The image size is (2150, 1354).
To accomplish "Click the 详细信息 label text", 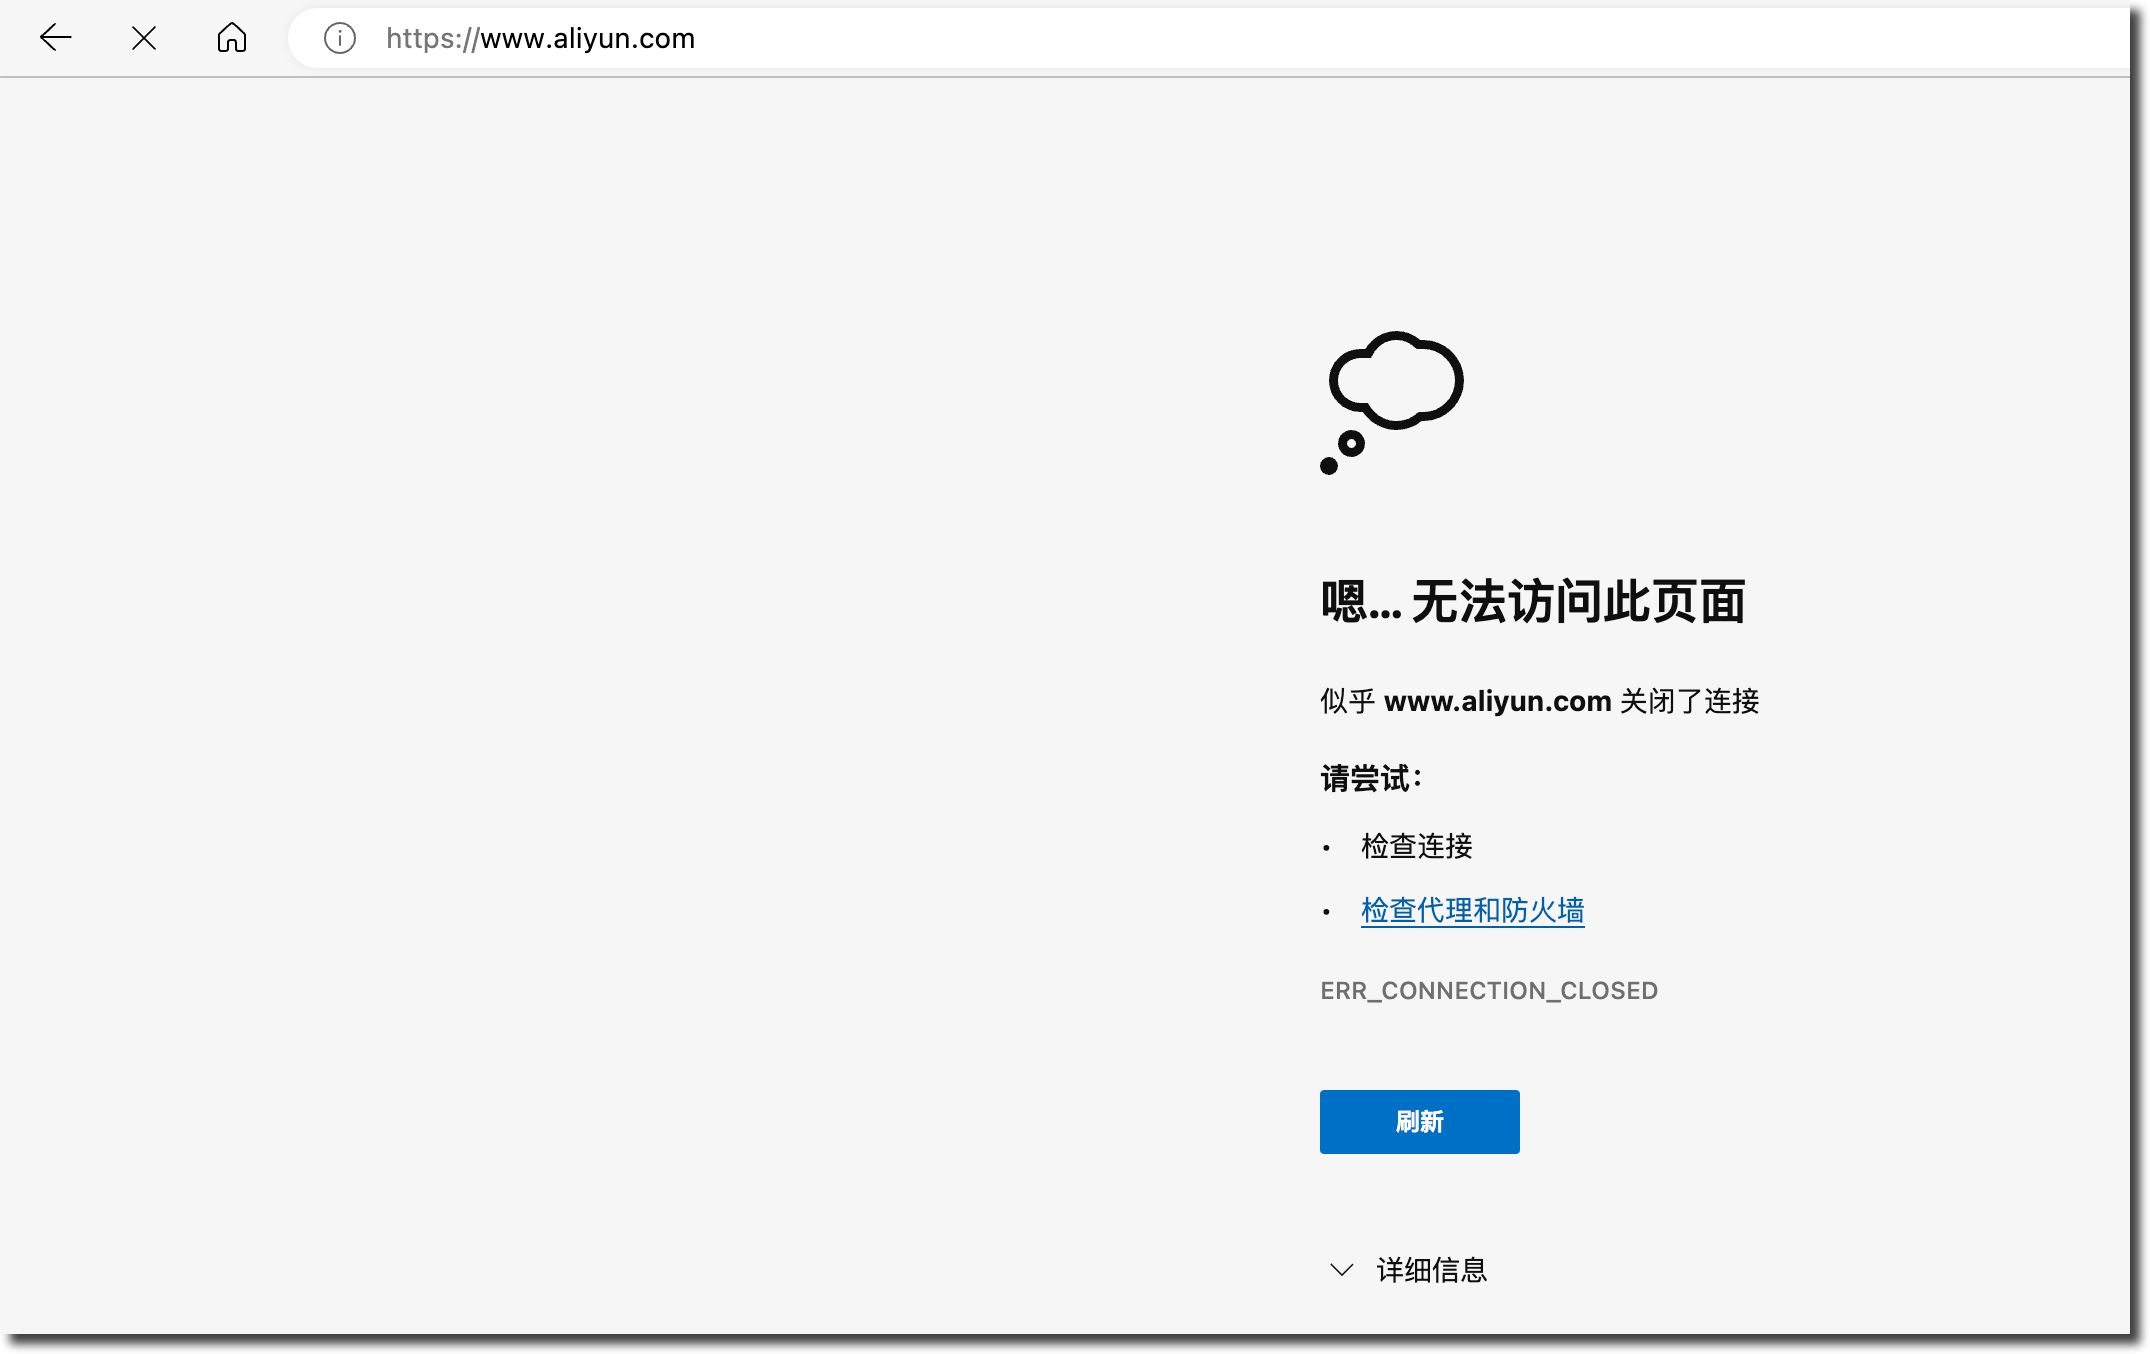I will tap(1431, 1270).
